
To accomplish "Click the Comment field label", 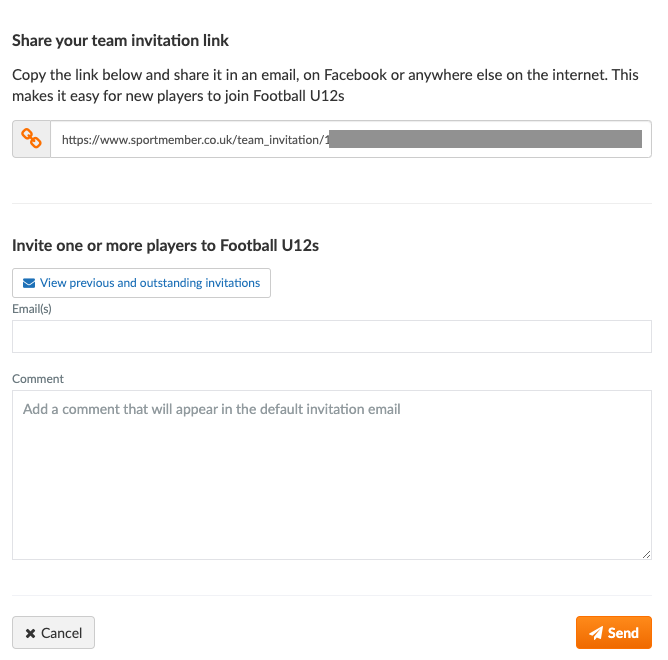I will pos(38,379).
